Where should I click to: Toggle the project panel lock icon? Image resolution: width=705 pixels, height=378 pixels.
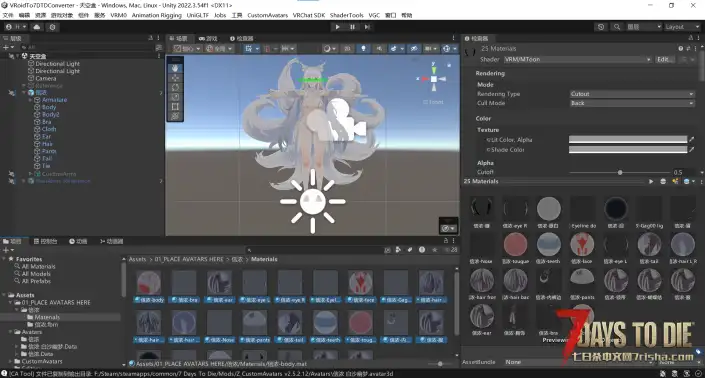pyautogui.click(x=446, y=241)
